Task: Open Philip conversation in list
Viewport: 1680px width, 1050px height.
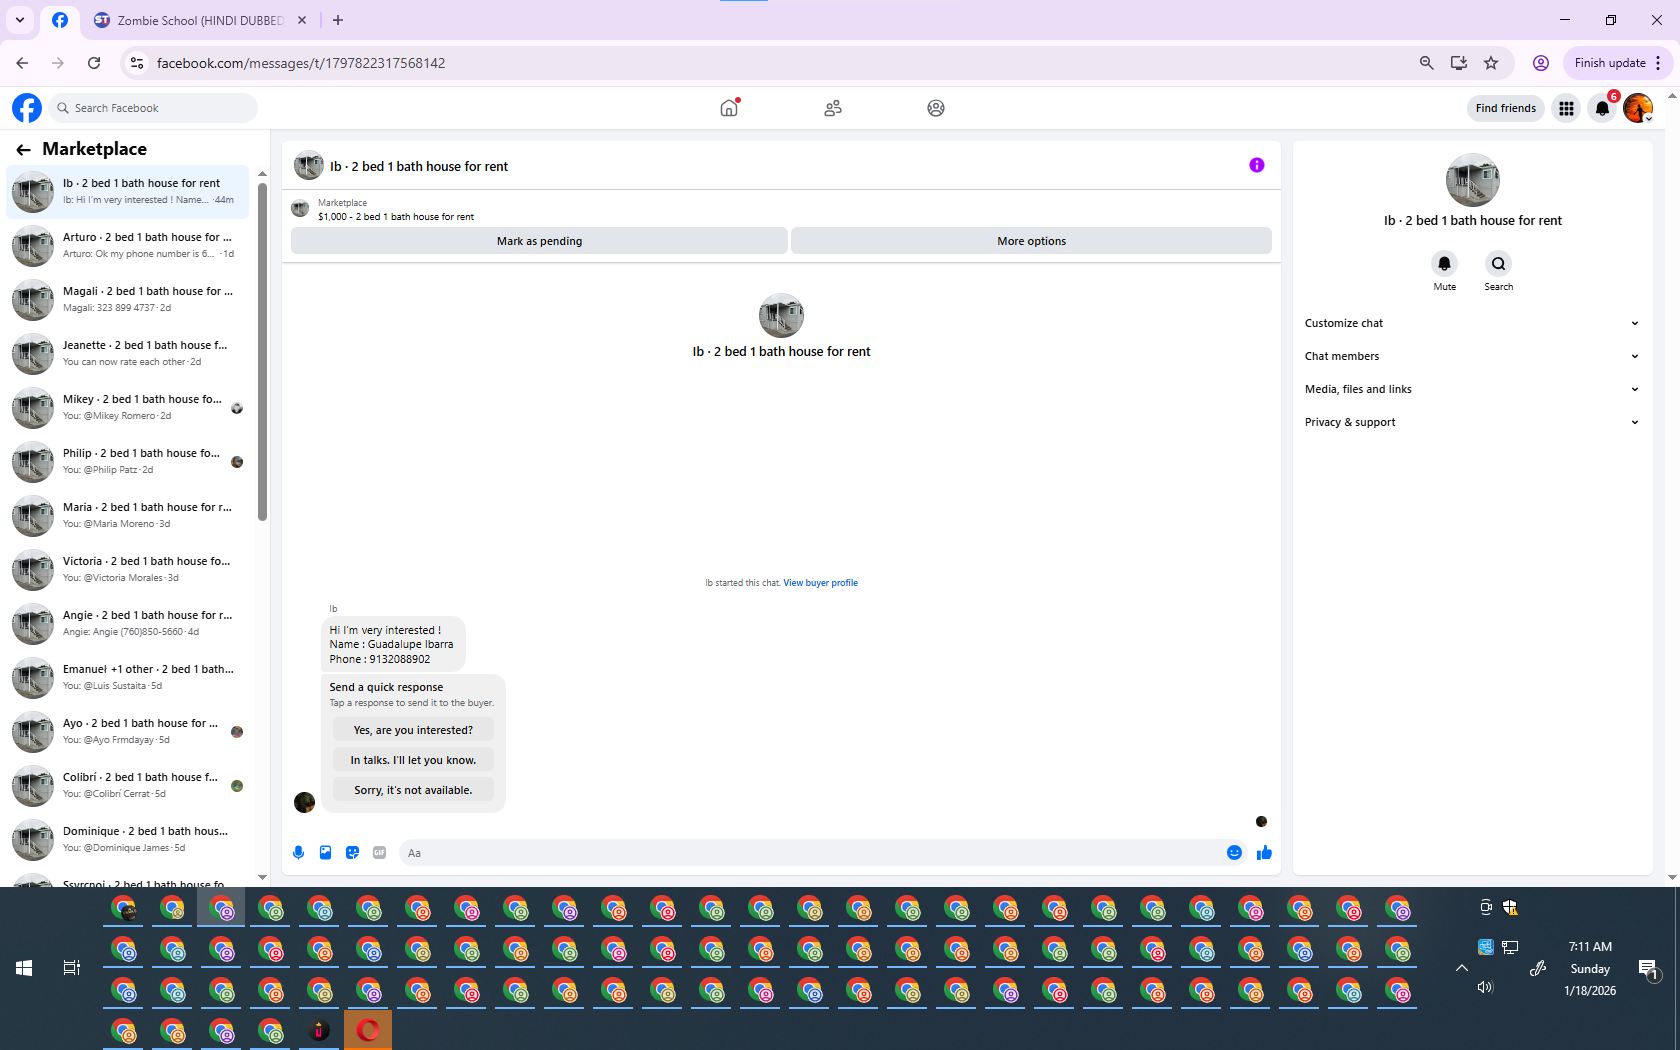Action: pos(128,462)
